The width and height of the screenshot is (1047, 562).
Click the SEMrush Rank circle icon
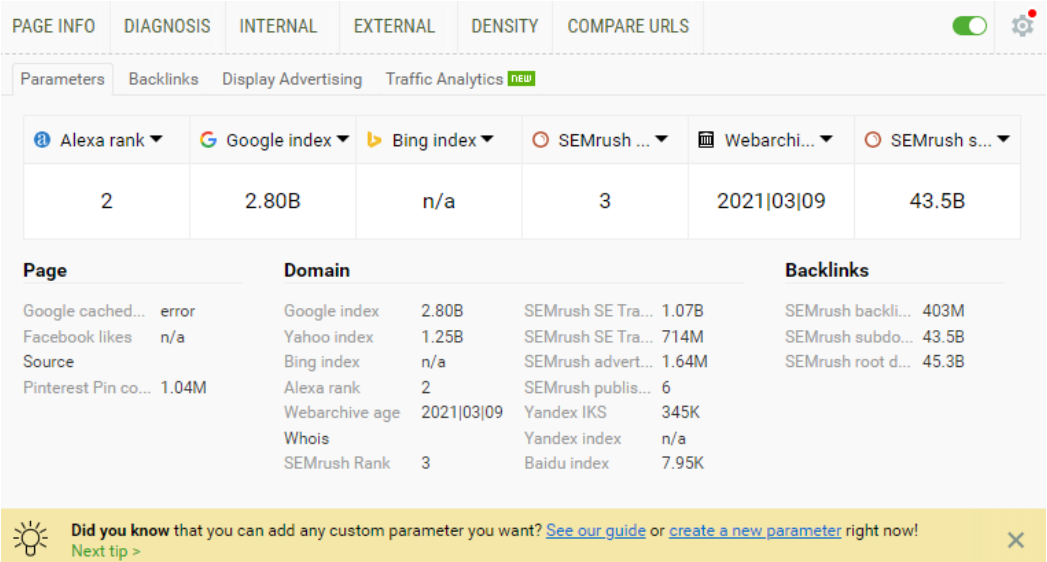point(540,139)
